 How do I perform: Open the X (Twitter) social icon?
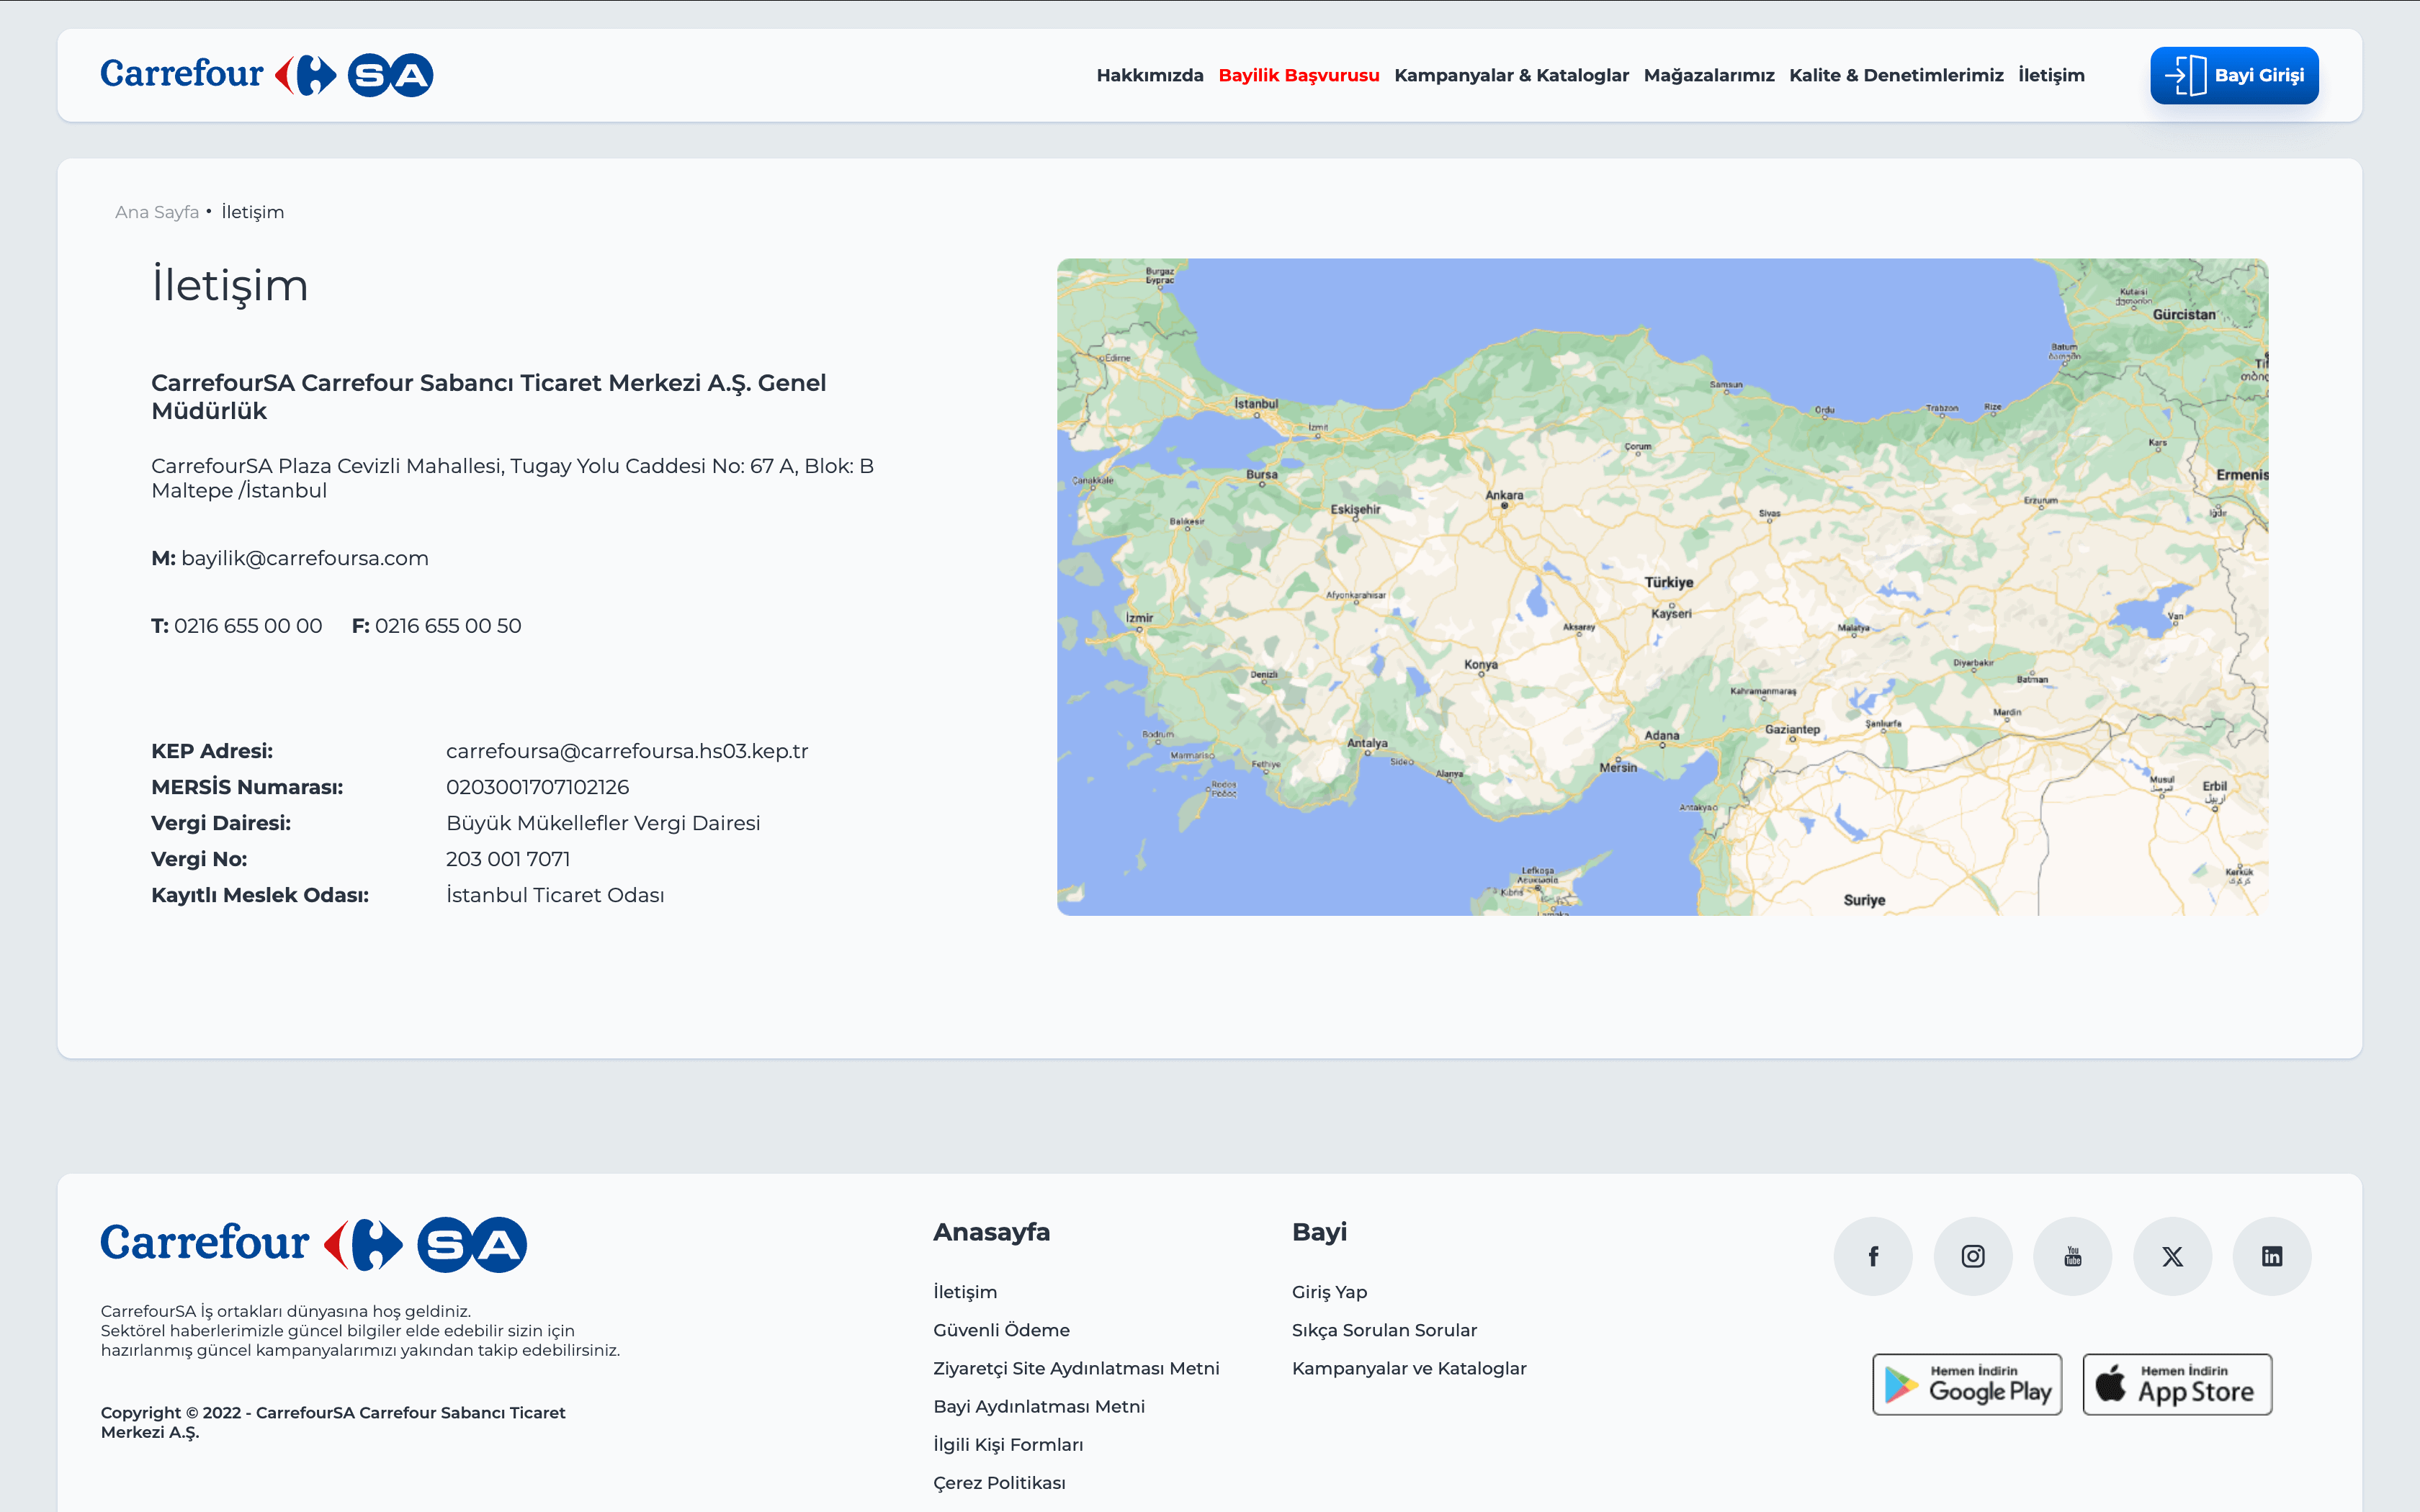point(2172,1256)
